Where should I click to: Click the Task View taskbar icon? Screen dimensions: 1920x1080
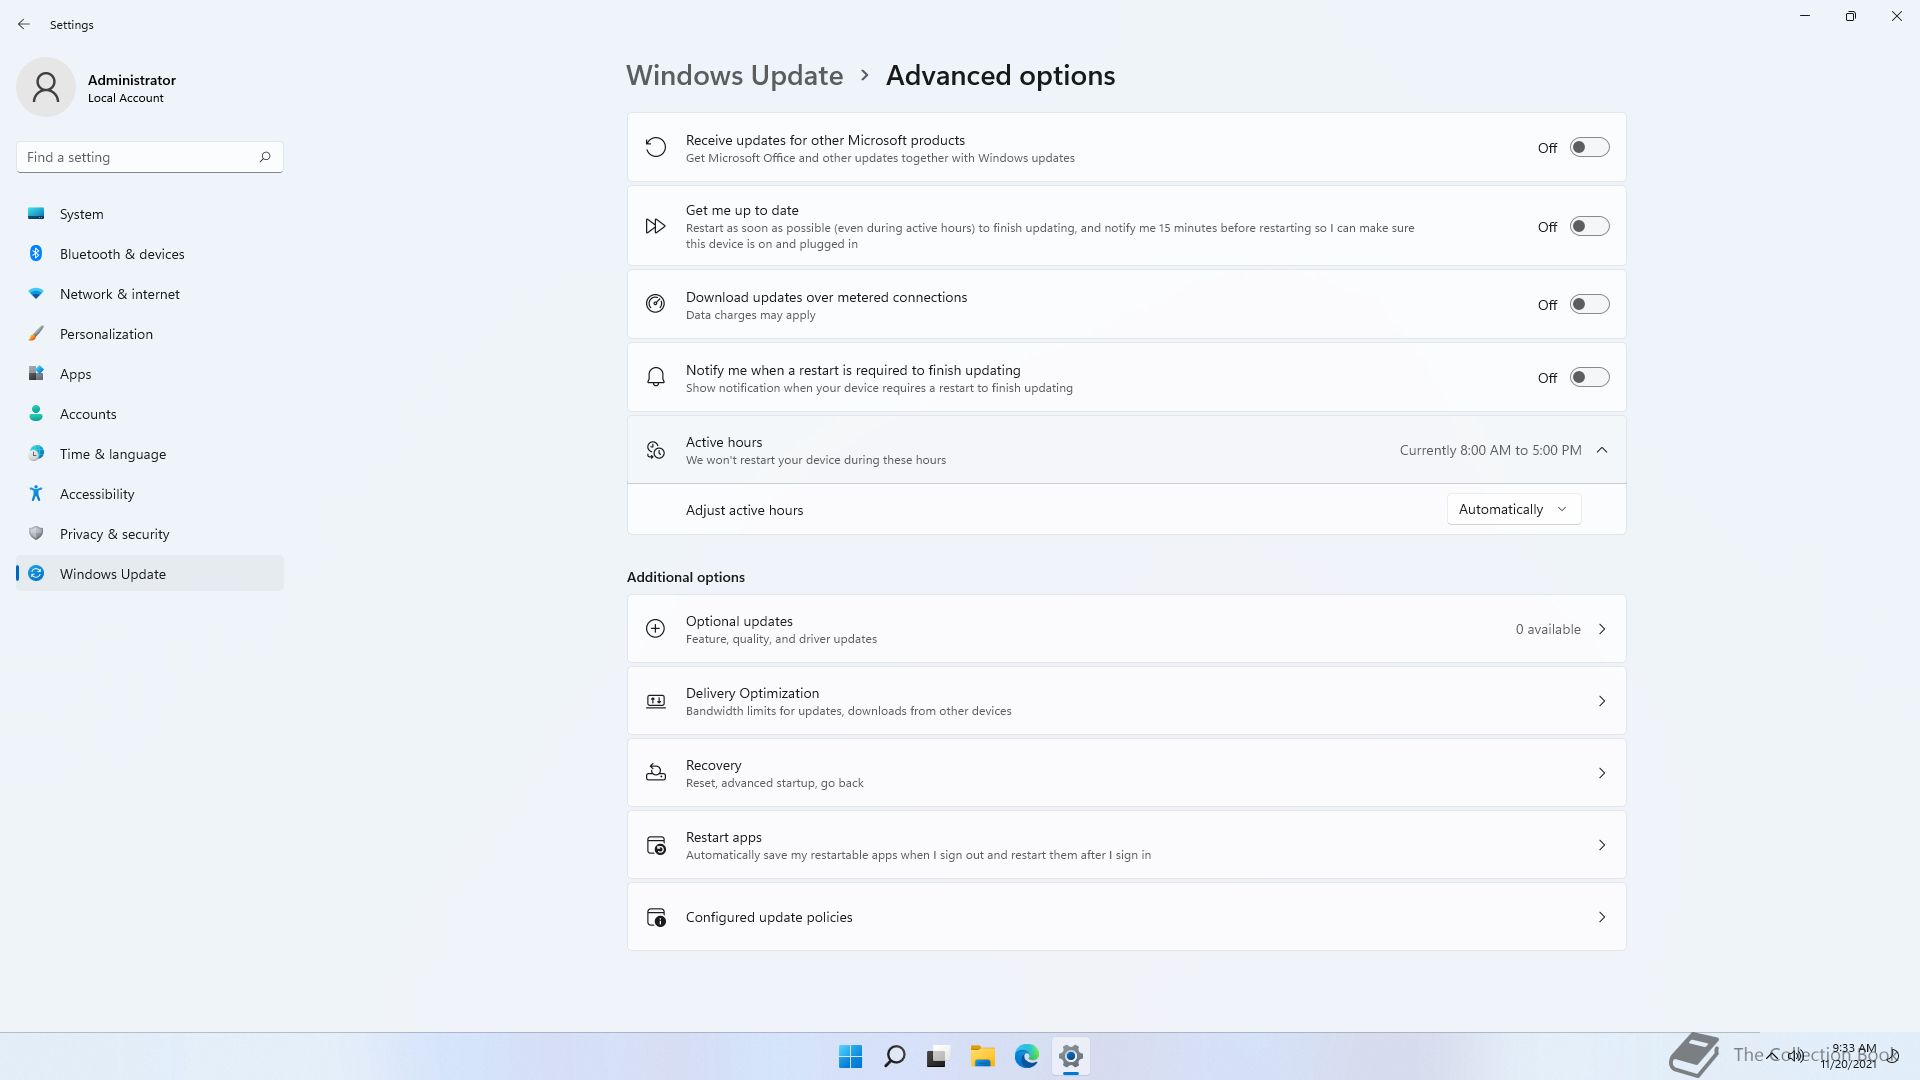[x=938, y=1056]
